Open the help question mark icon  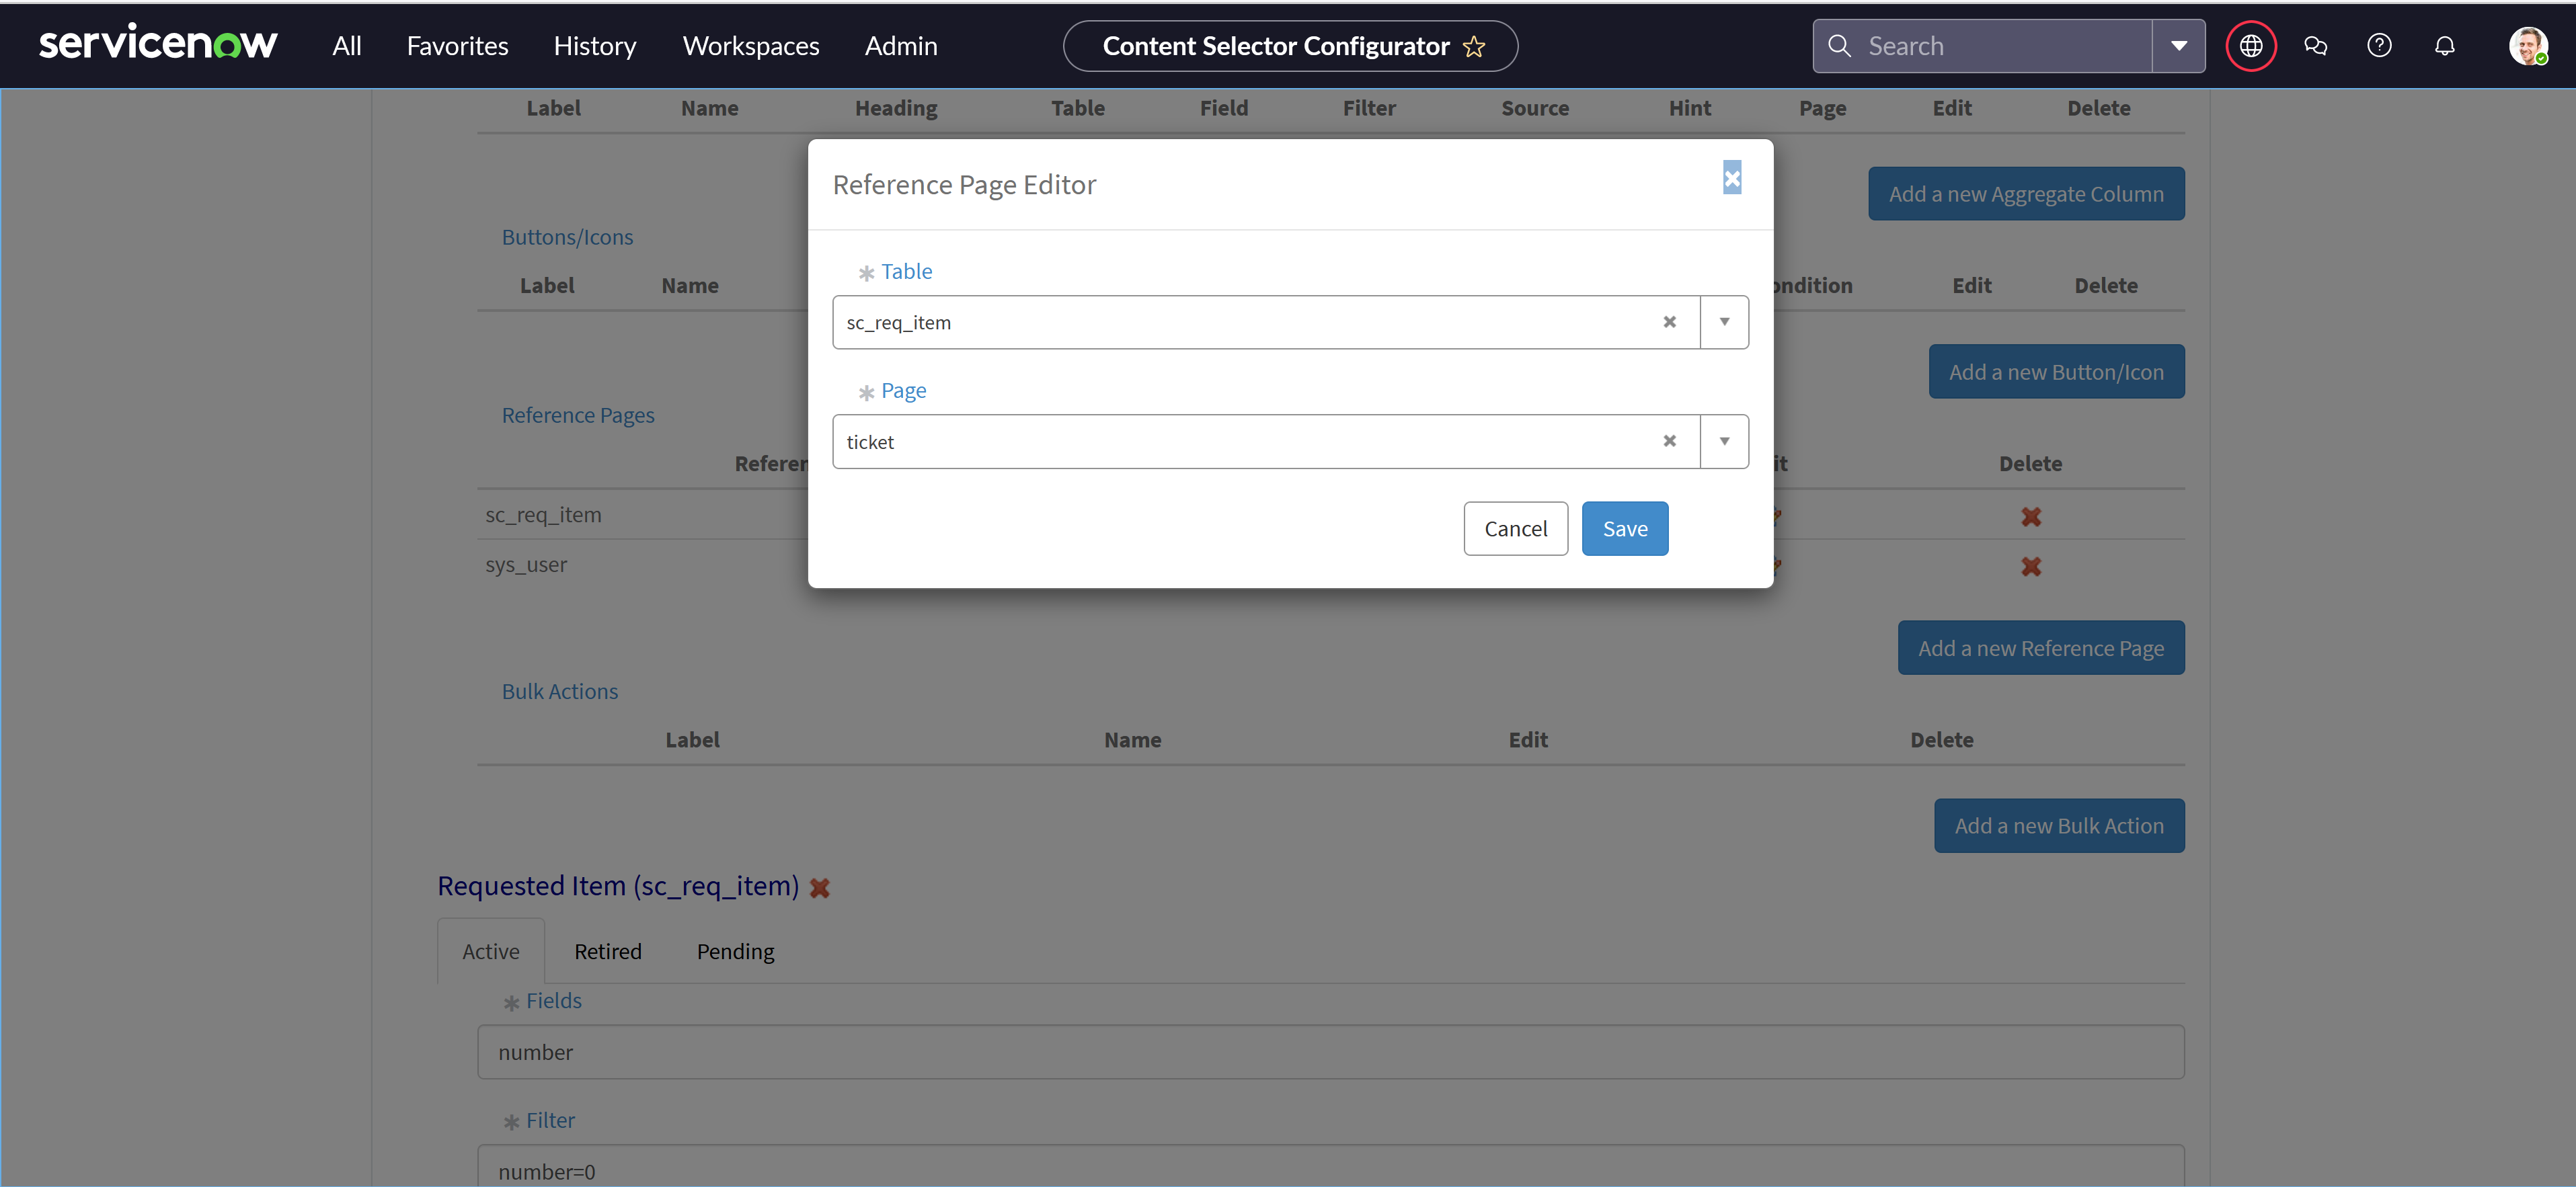coord(2380,45)
